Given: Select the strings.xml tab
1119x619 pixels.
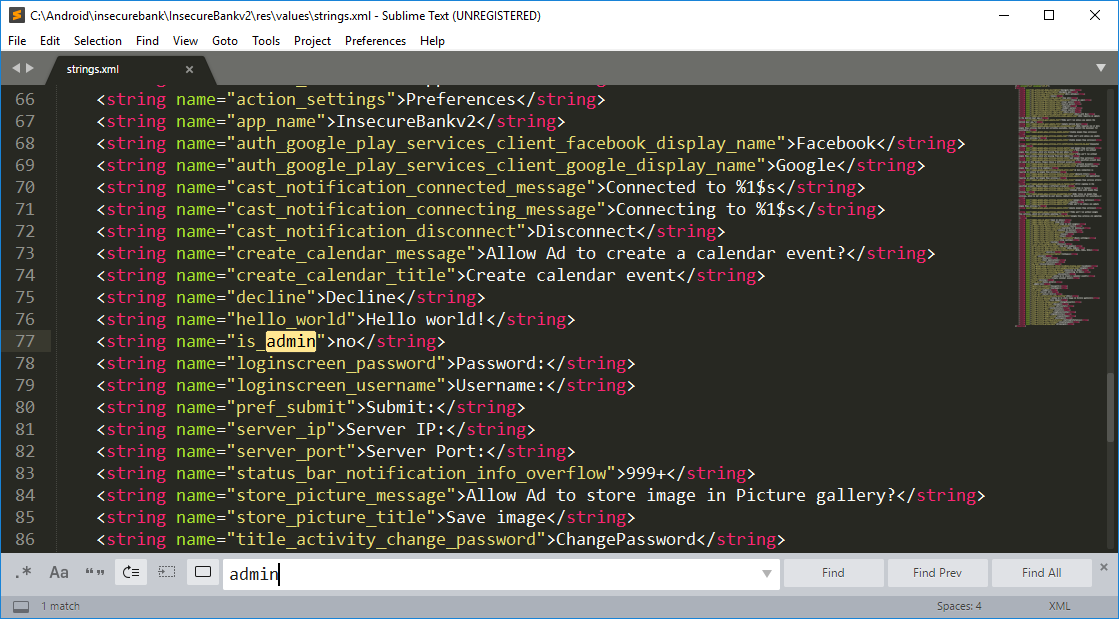Looking at the screenshot, I should [92, 70].
